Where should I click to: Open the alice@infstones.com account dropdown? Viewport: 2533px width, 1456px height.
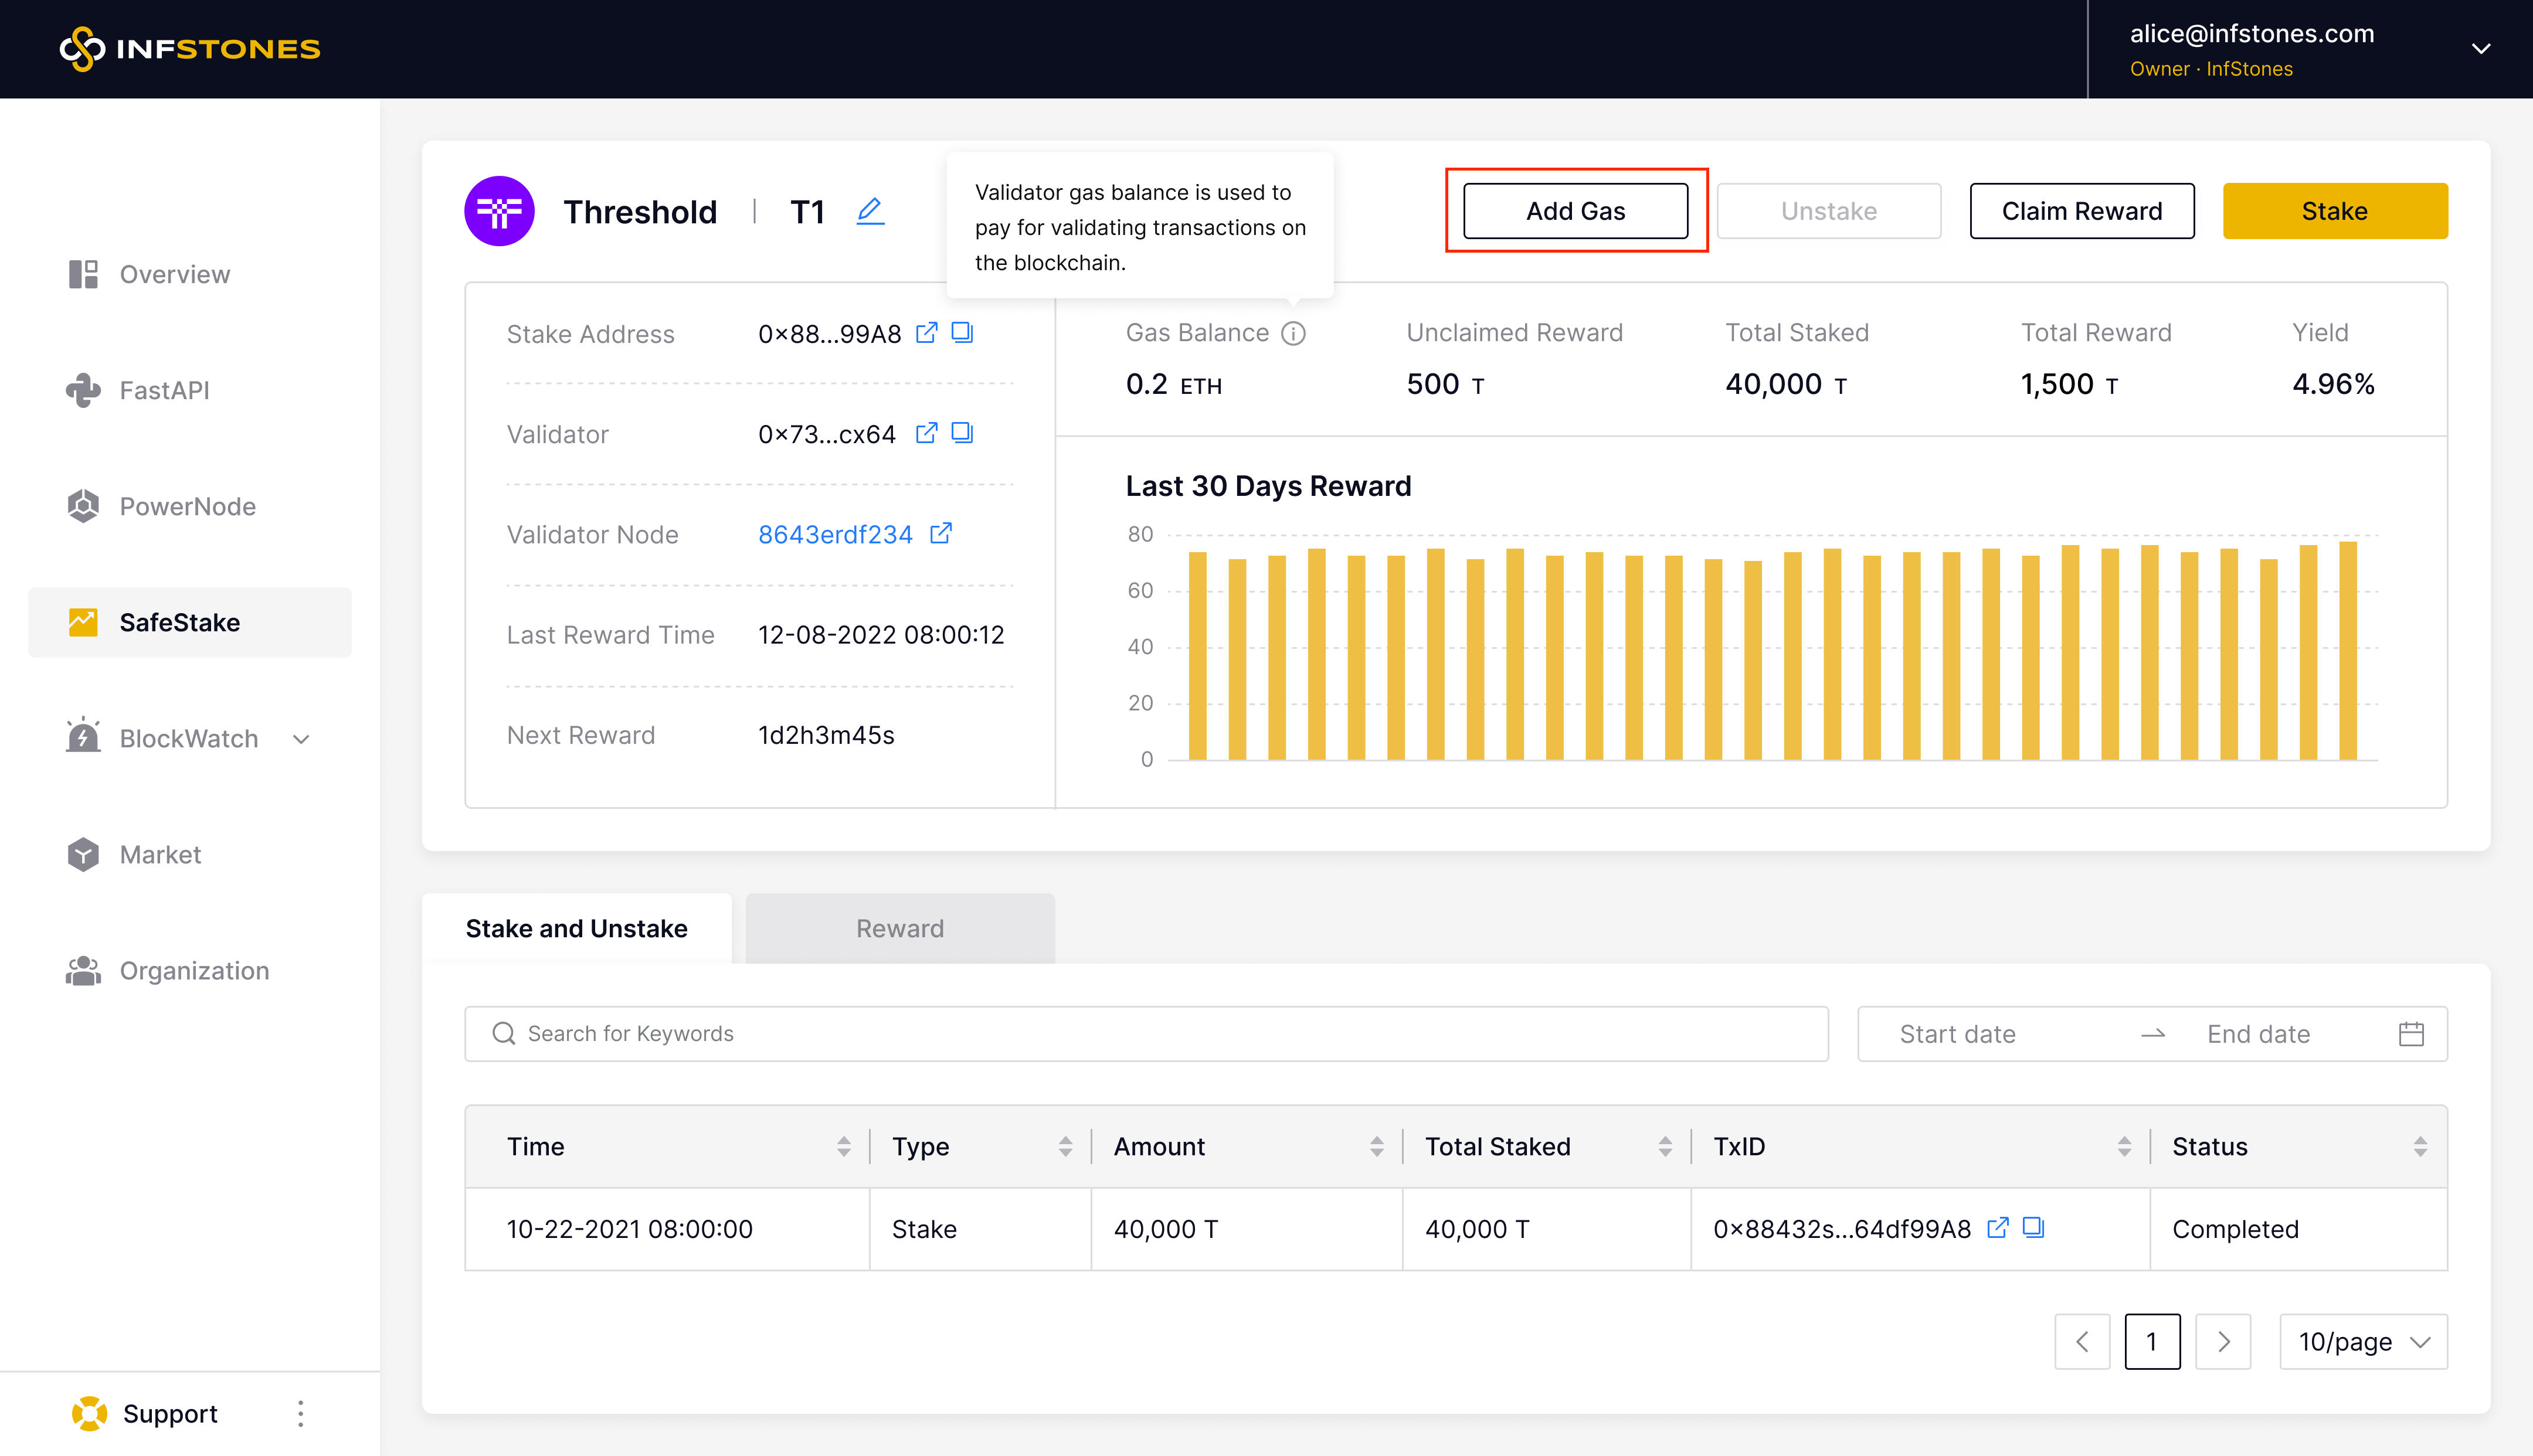point(2480,49)
